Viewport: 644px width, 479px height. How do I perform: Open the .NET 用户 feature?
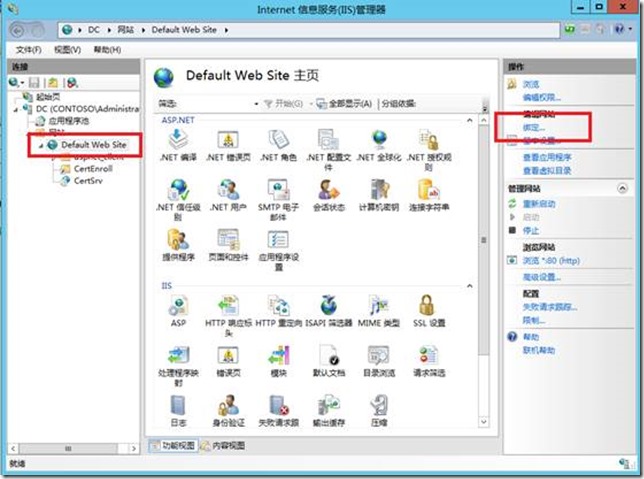pos(228,195)
